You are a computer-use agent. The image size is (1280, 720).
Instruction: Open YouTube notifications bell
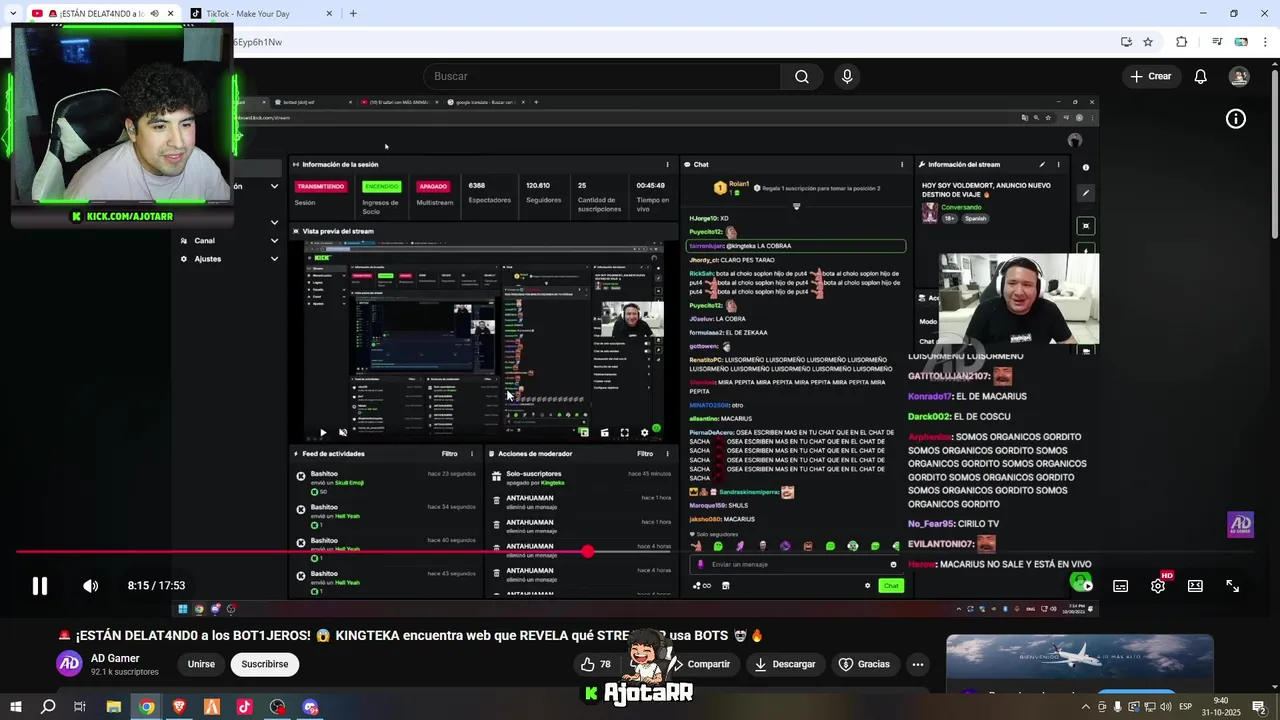(x=1201, y=76)
